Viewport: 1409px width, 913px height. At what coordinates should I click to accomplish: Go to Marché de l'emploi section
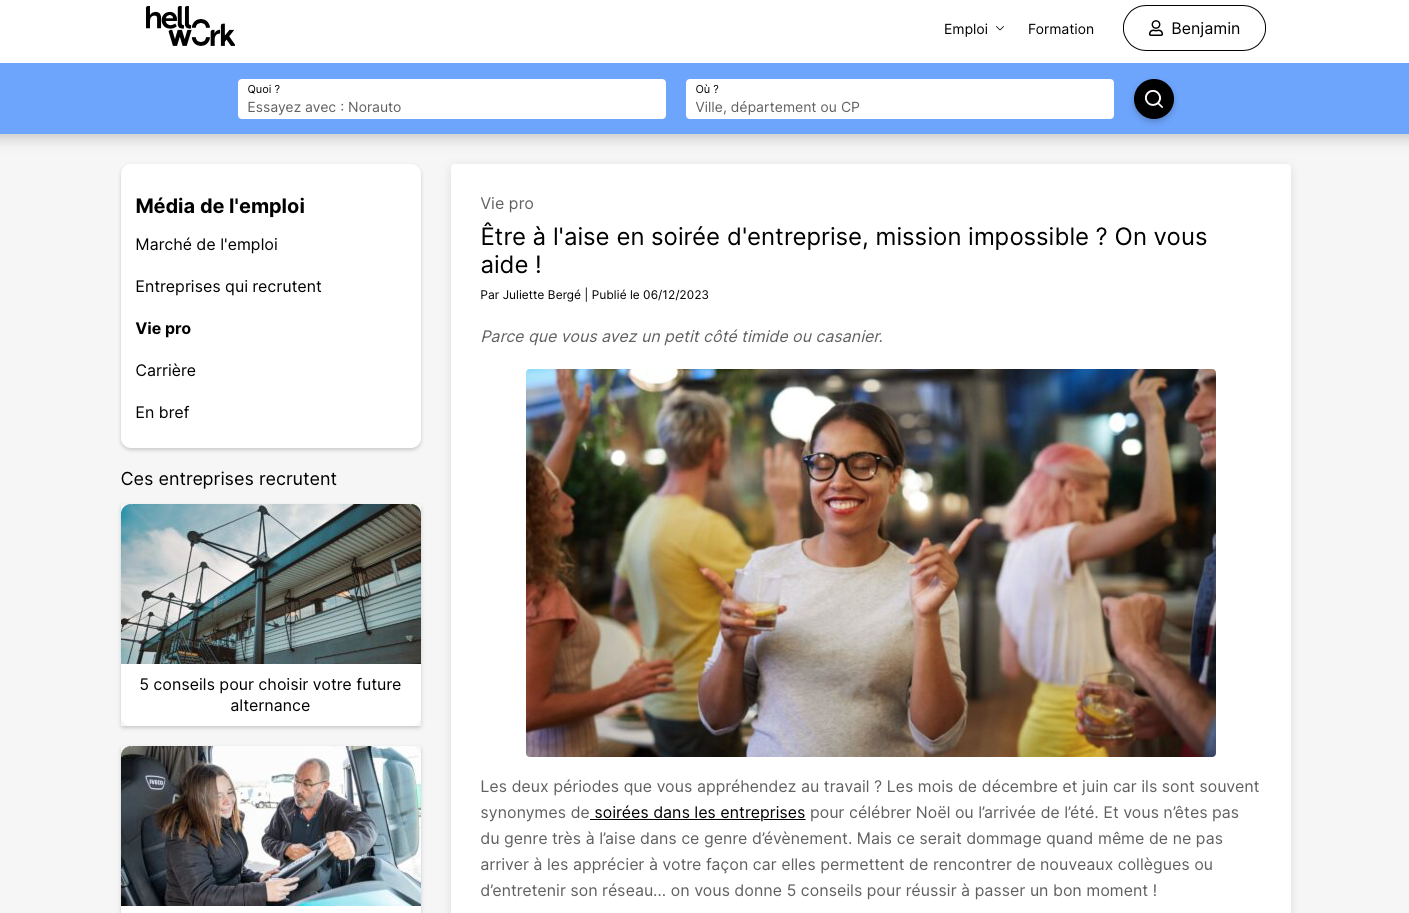(x=206, y=244)
